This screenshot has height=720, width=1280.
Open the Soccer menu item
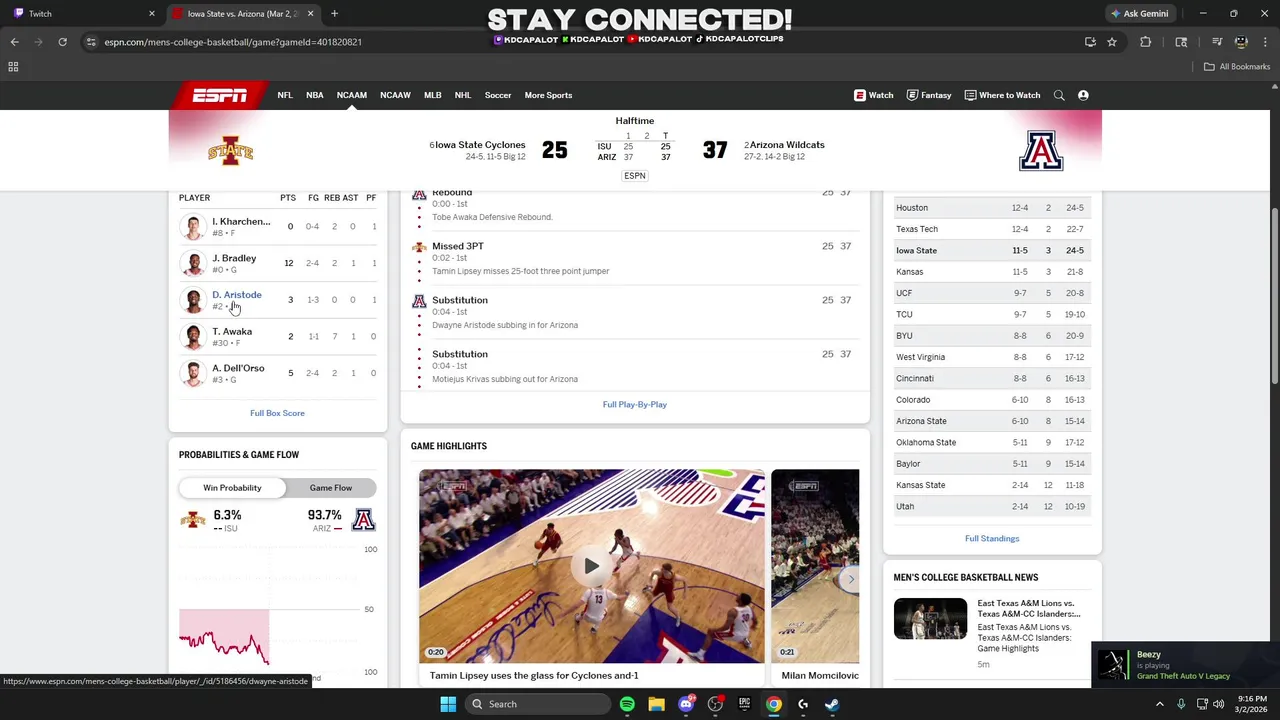pyautogui.click(x=498, y=95)
